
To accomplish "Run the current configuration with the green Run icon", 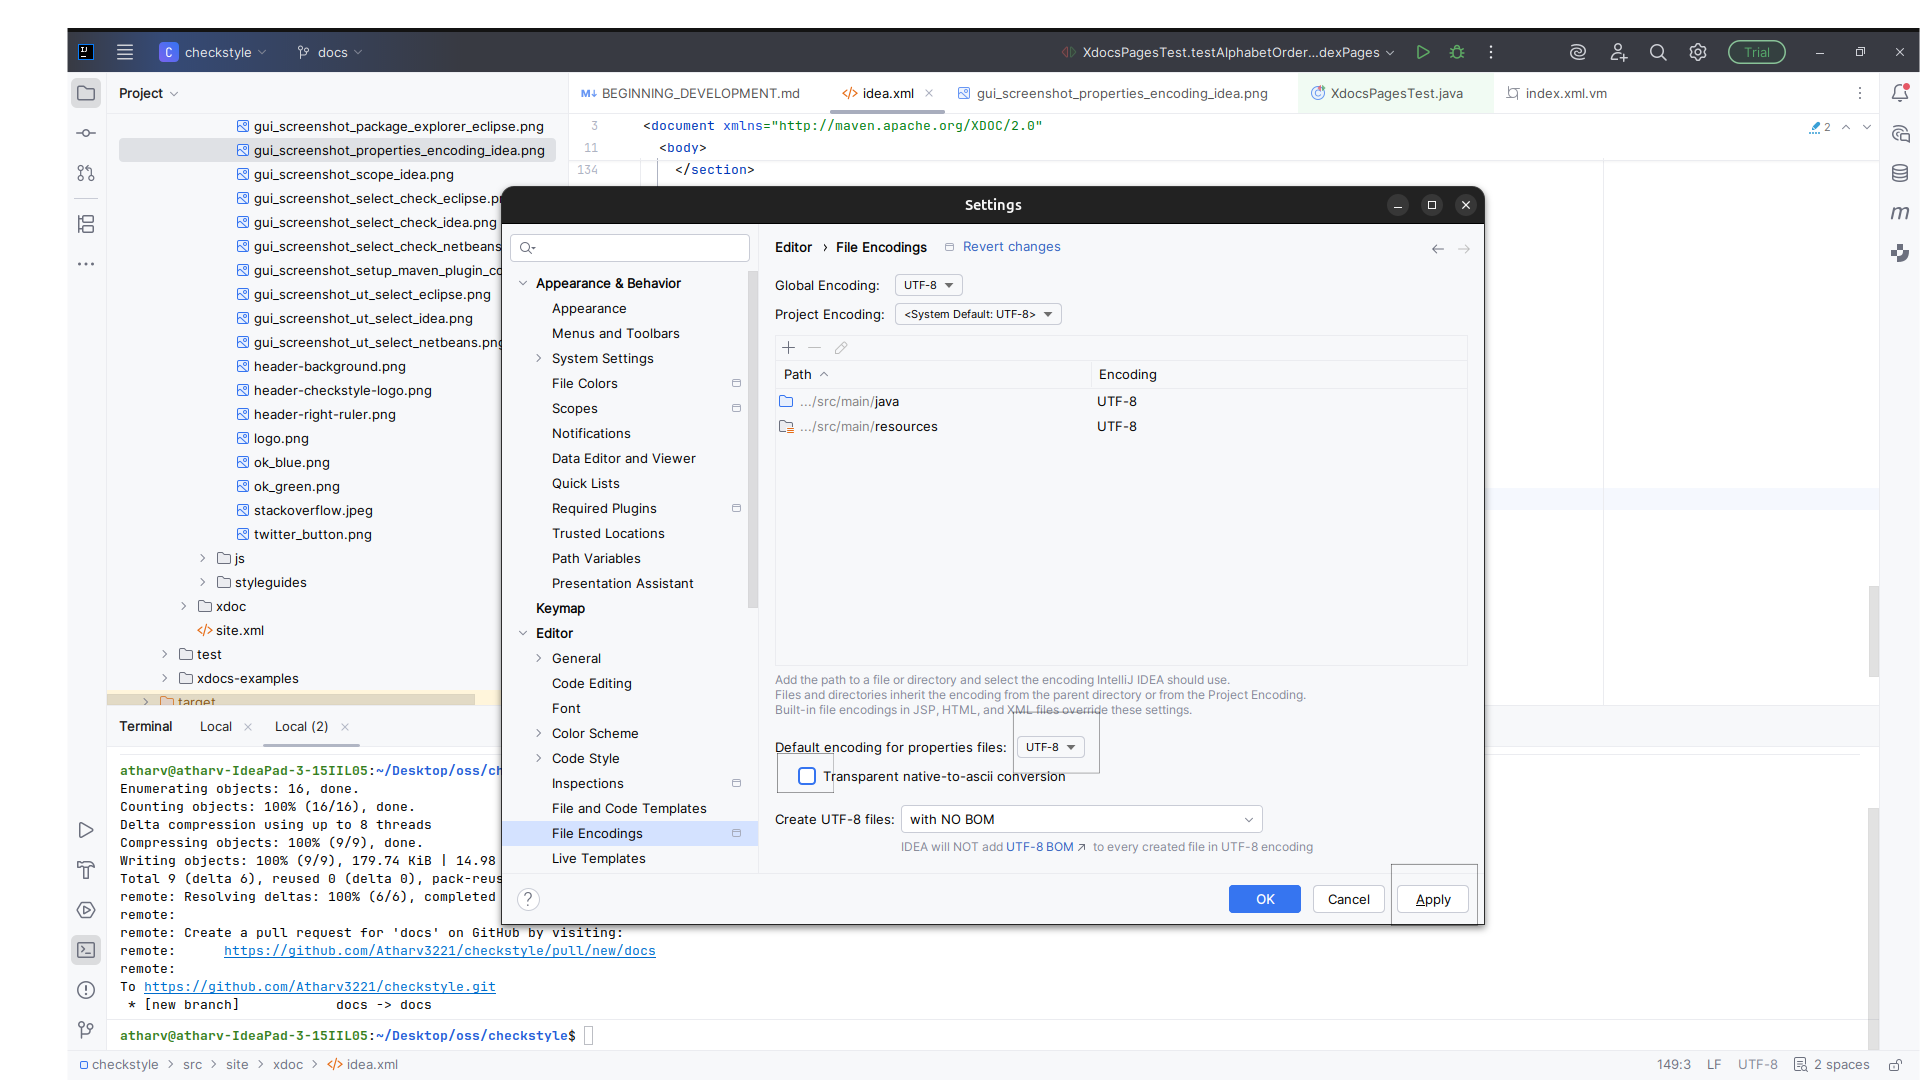I will (1423, 52).
